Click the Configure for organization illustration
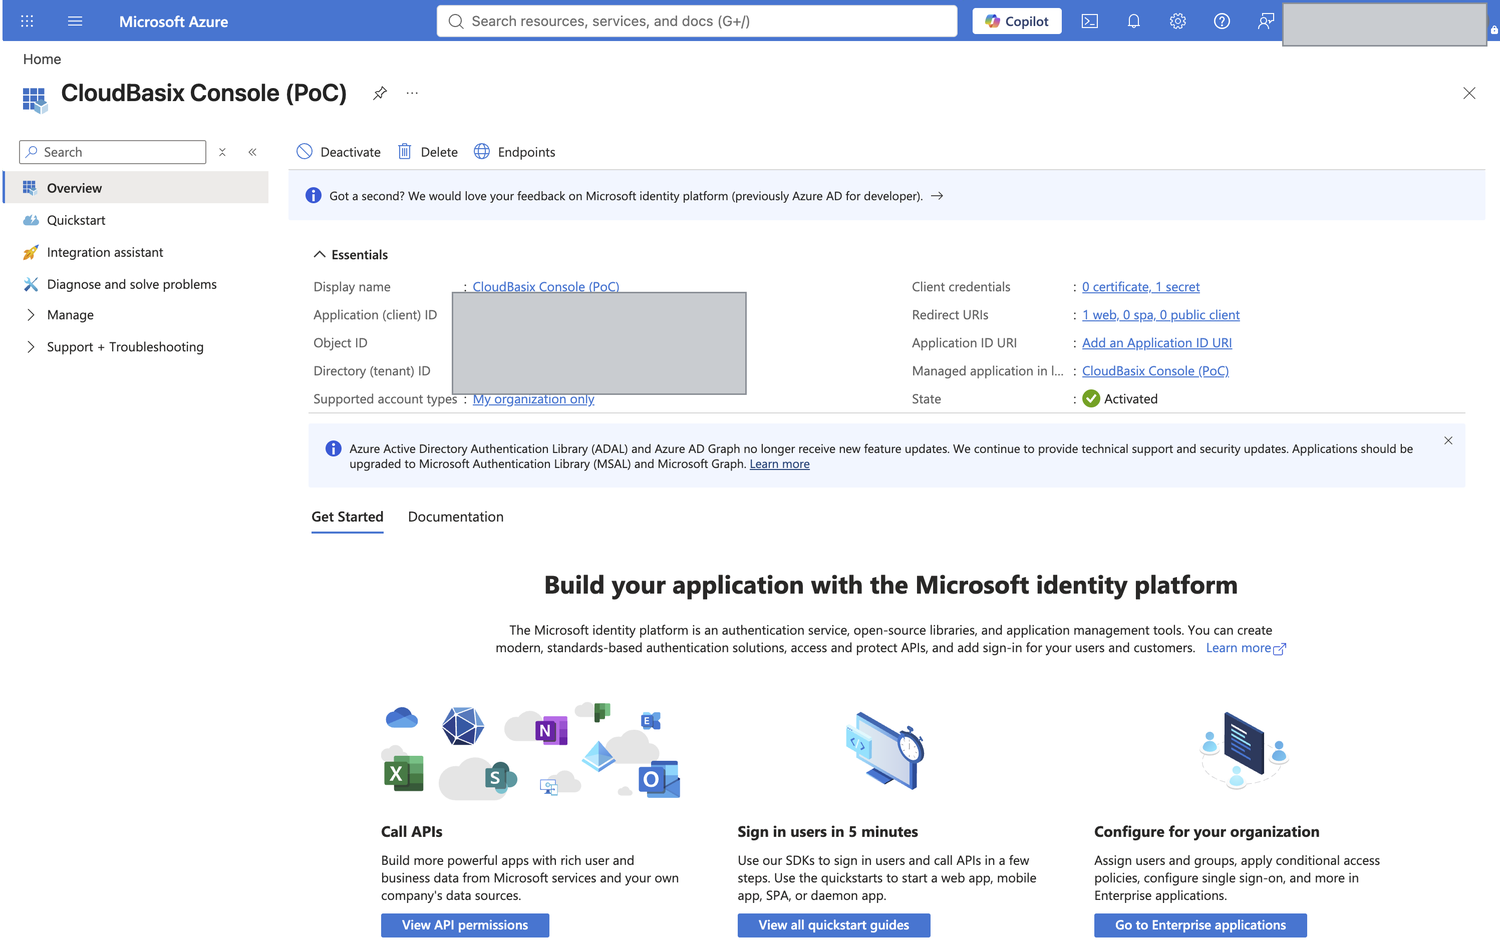Viewport: 1500px width, 951px height. point(1244,750)
